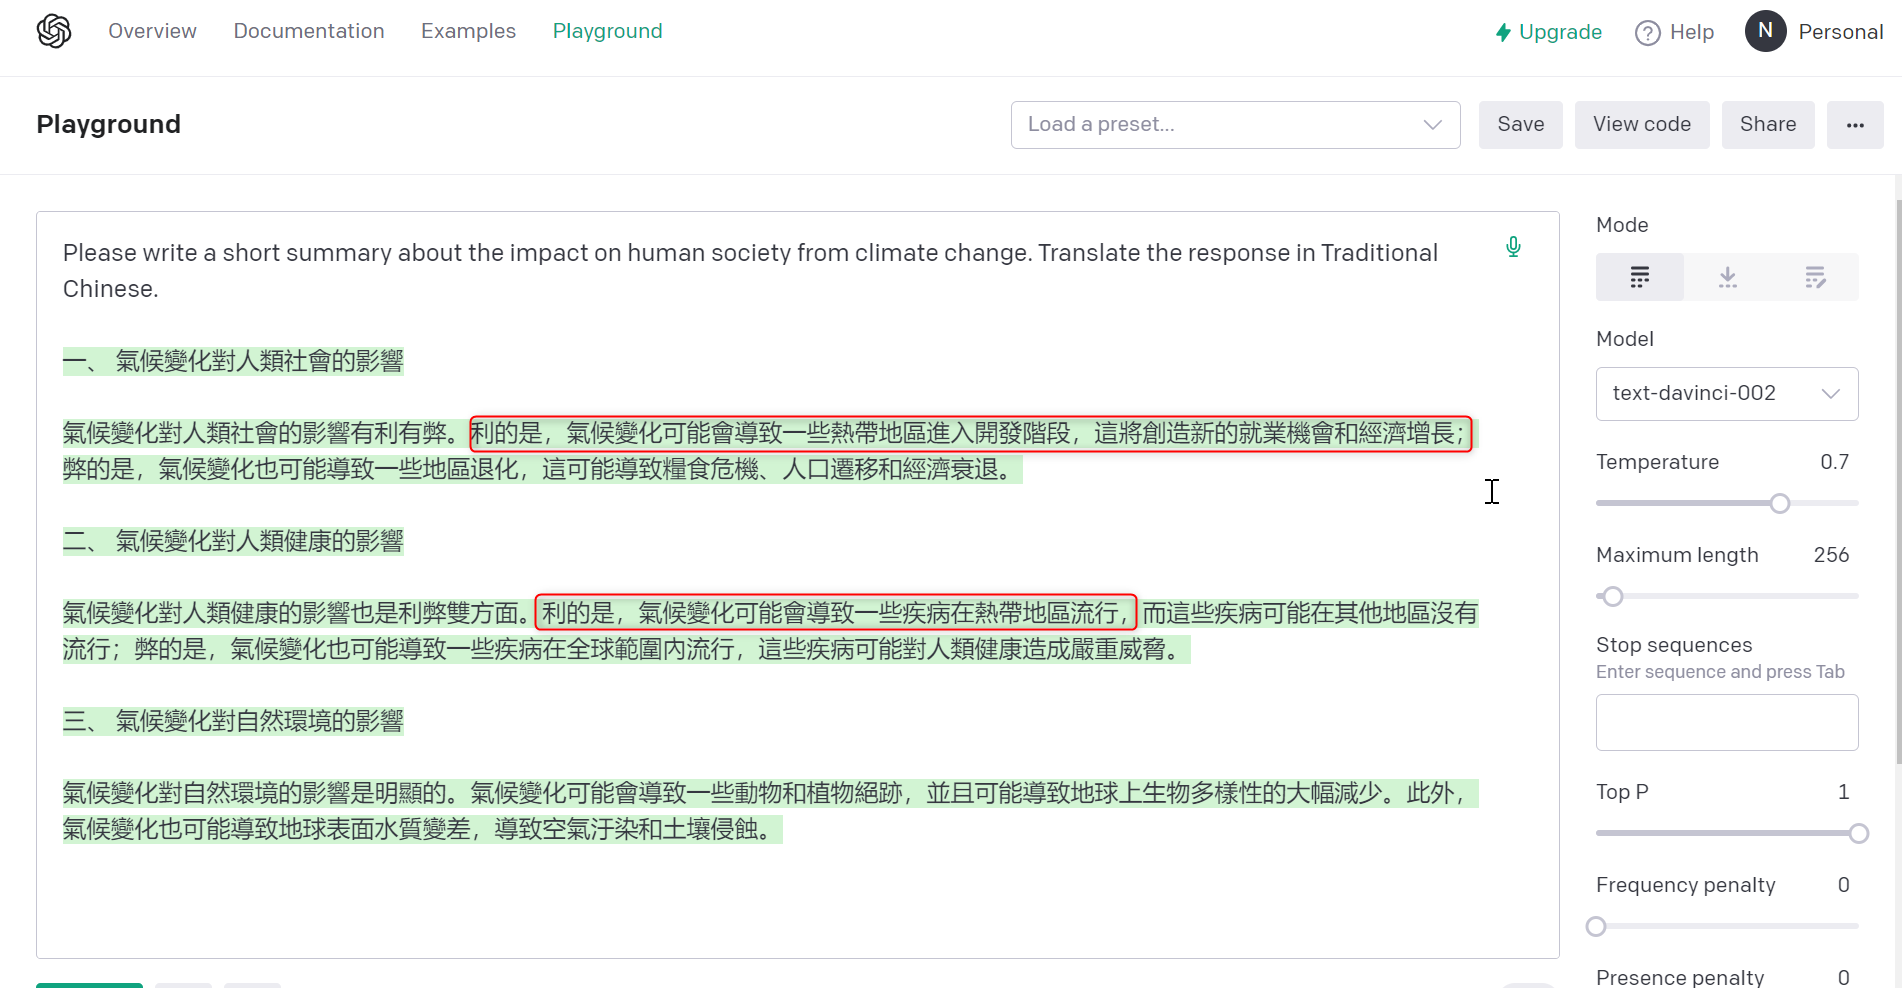Click inside the Stop sequences field
1902x988 pixels.
coord(1727,722)
